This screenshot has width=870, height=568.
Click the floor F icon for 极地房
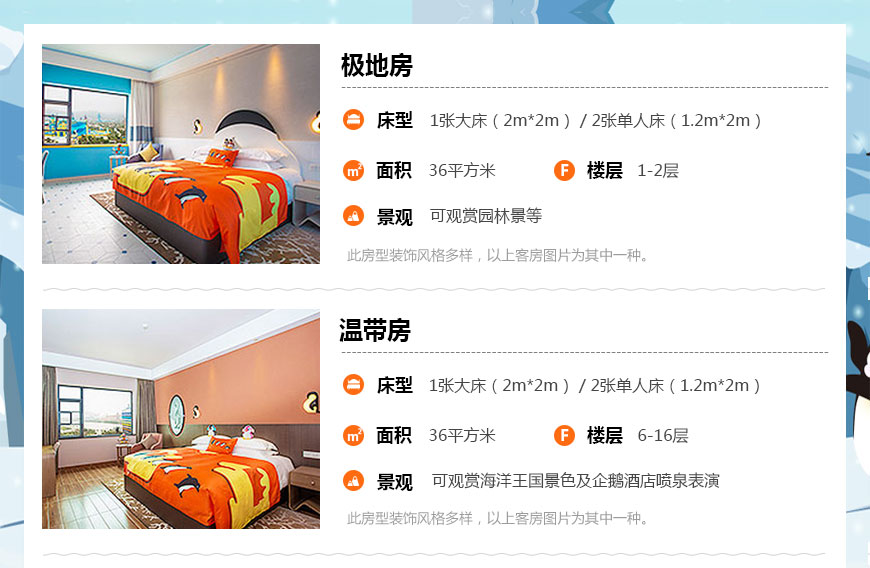pyautogui.click(x=564, y=170)
